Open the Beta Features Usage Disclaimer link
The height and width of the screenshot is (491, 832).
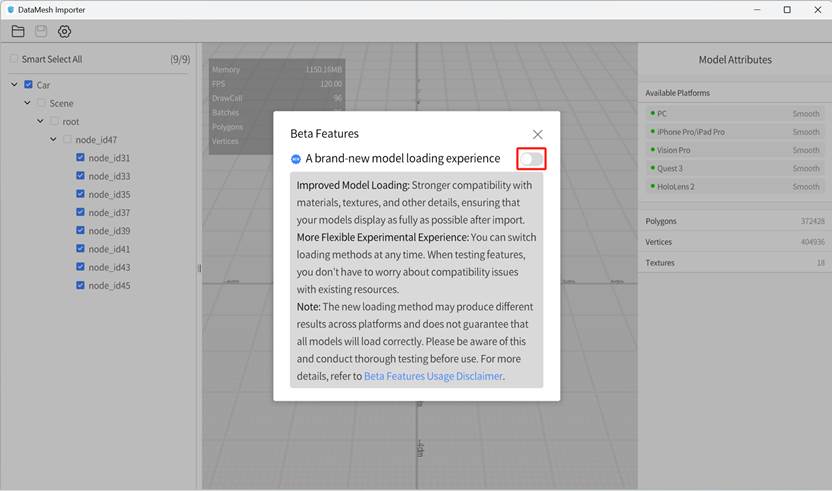(433, 376)
